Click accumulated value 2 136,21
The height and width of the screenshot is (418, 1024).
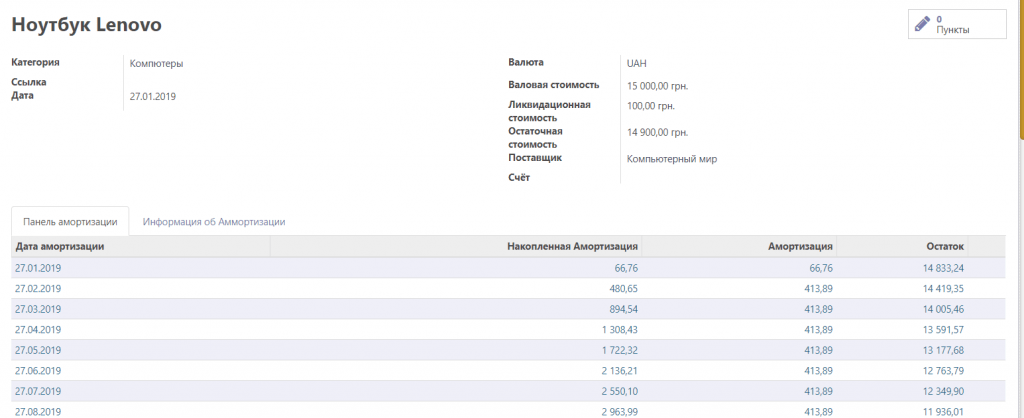[620, 371]
